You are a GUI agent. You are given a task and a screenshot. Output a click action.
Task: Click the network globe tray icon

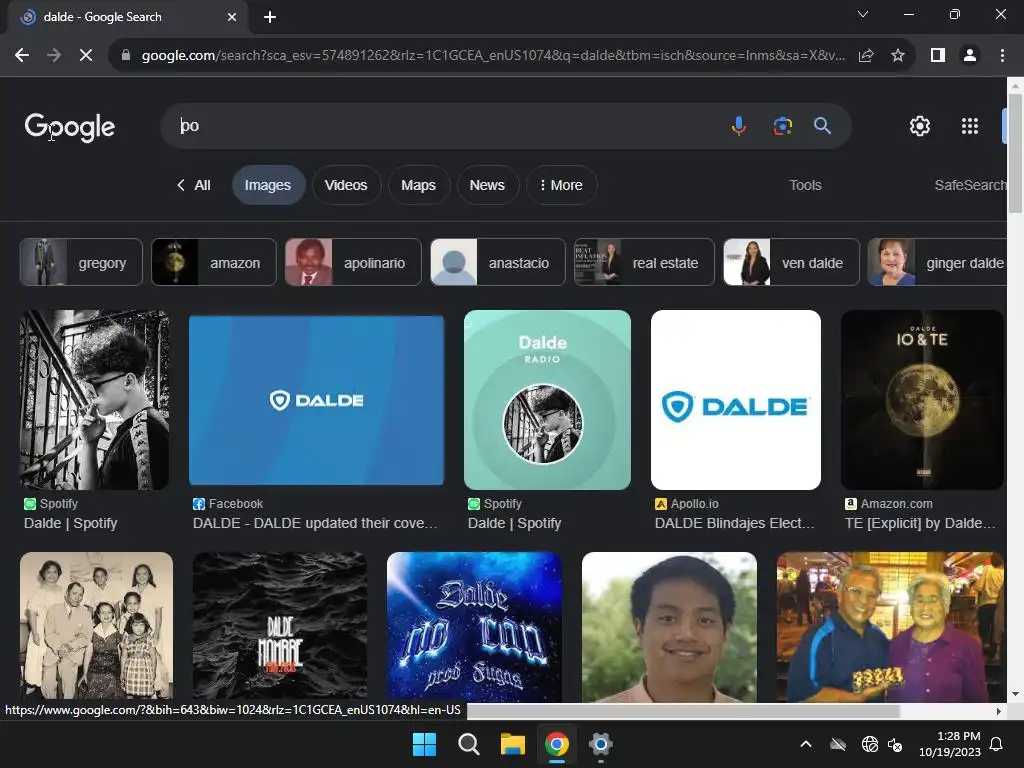(x=869, y=744)
